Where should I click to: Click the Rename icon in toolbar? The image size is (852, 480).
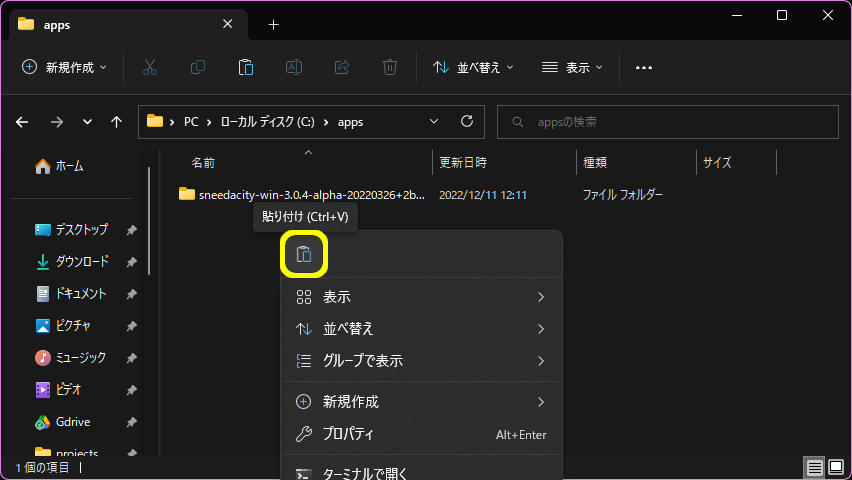pos(293,67)
